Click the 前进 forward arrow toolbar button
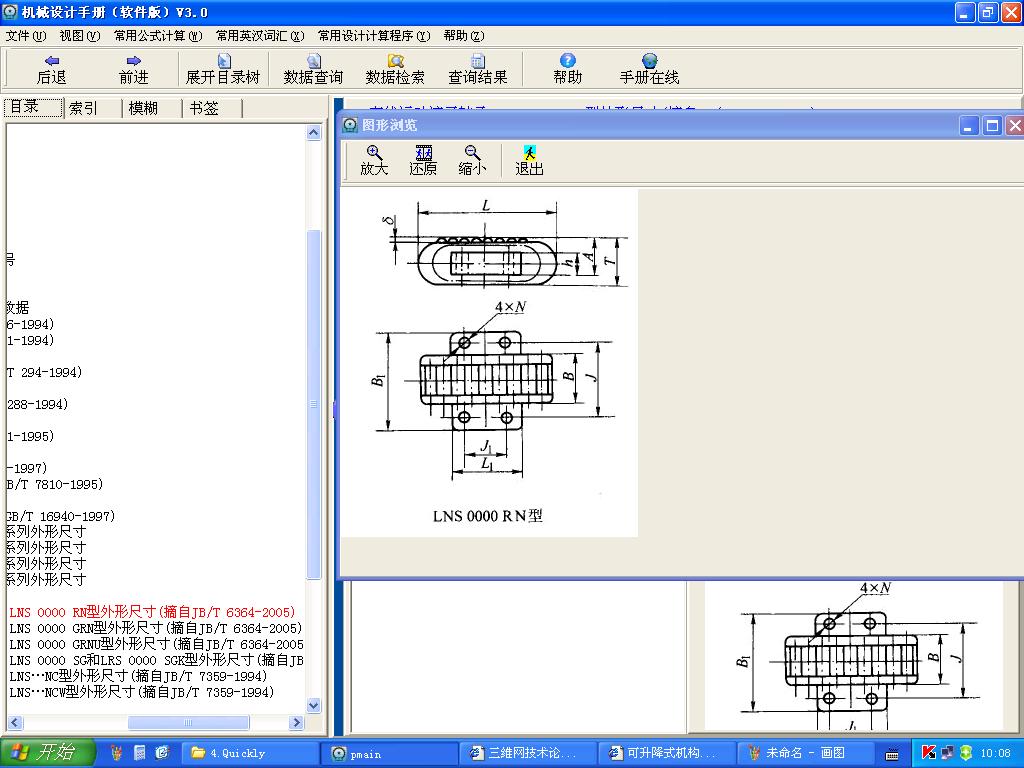The height and width of the screenshot is (768, 1024). point(134,69)
